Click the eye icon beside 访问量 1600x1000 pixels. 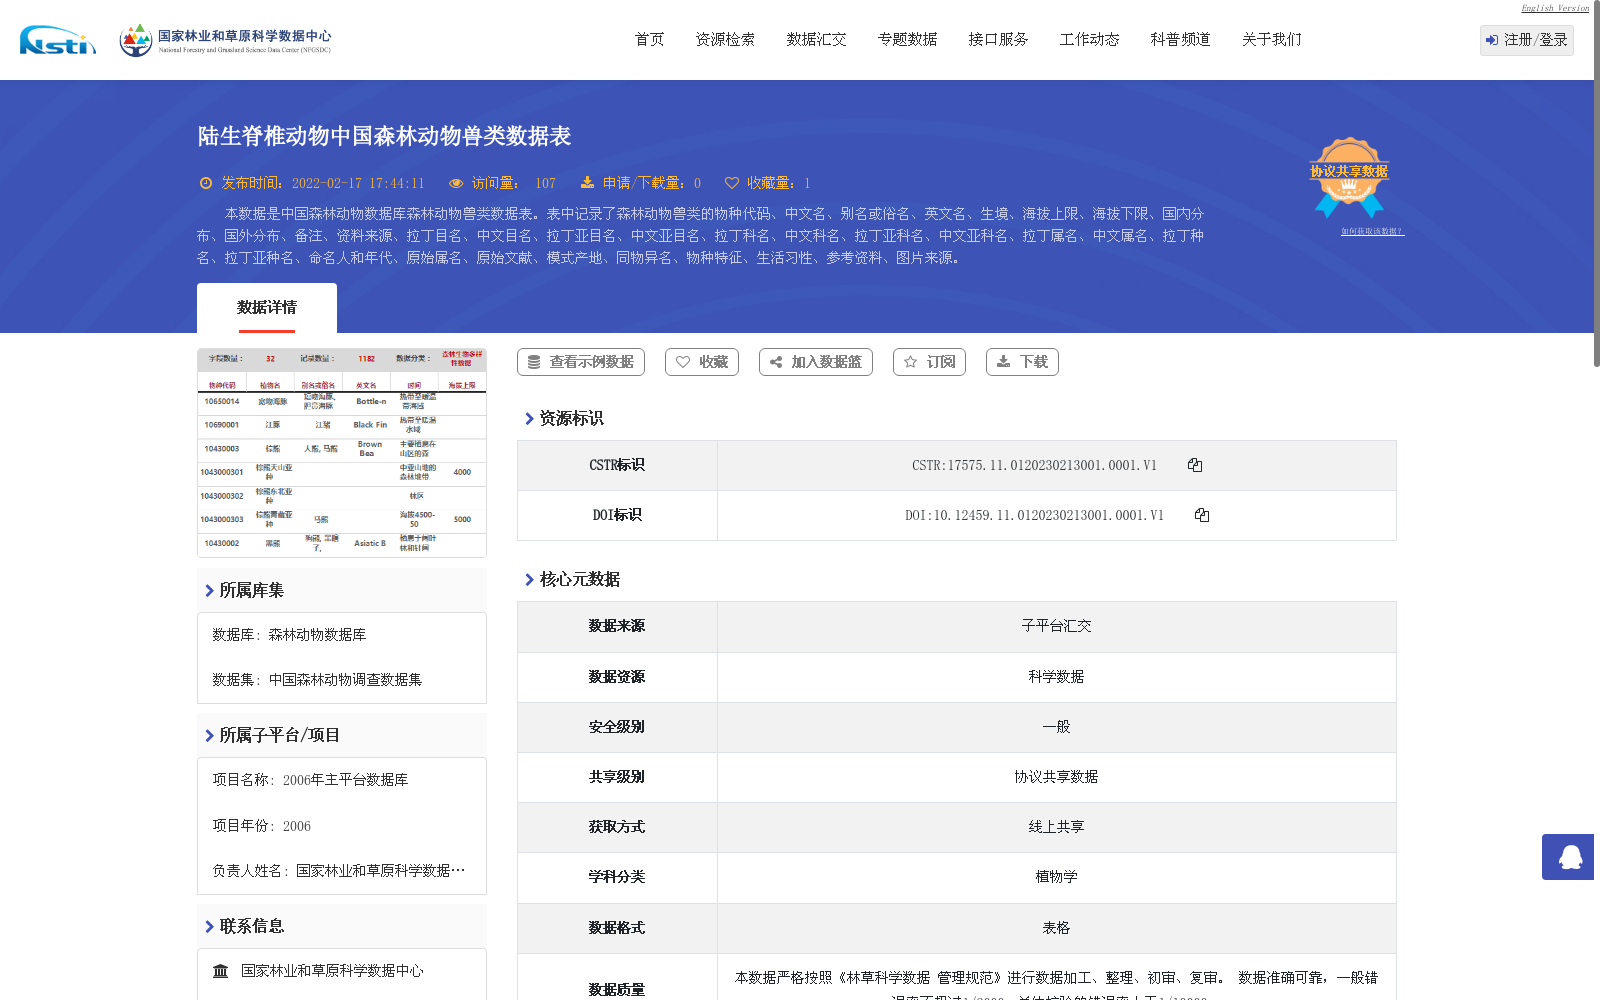pyautogui.click(x=456, y=183)
